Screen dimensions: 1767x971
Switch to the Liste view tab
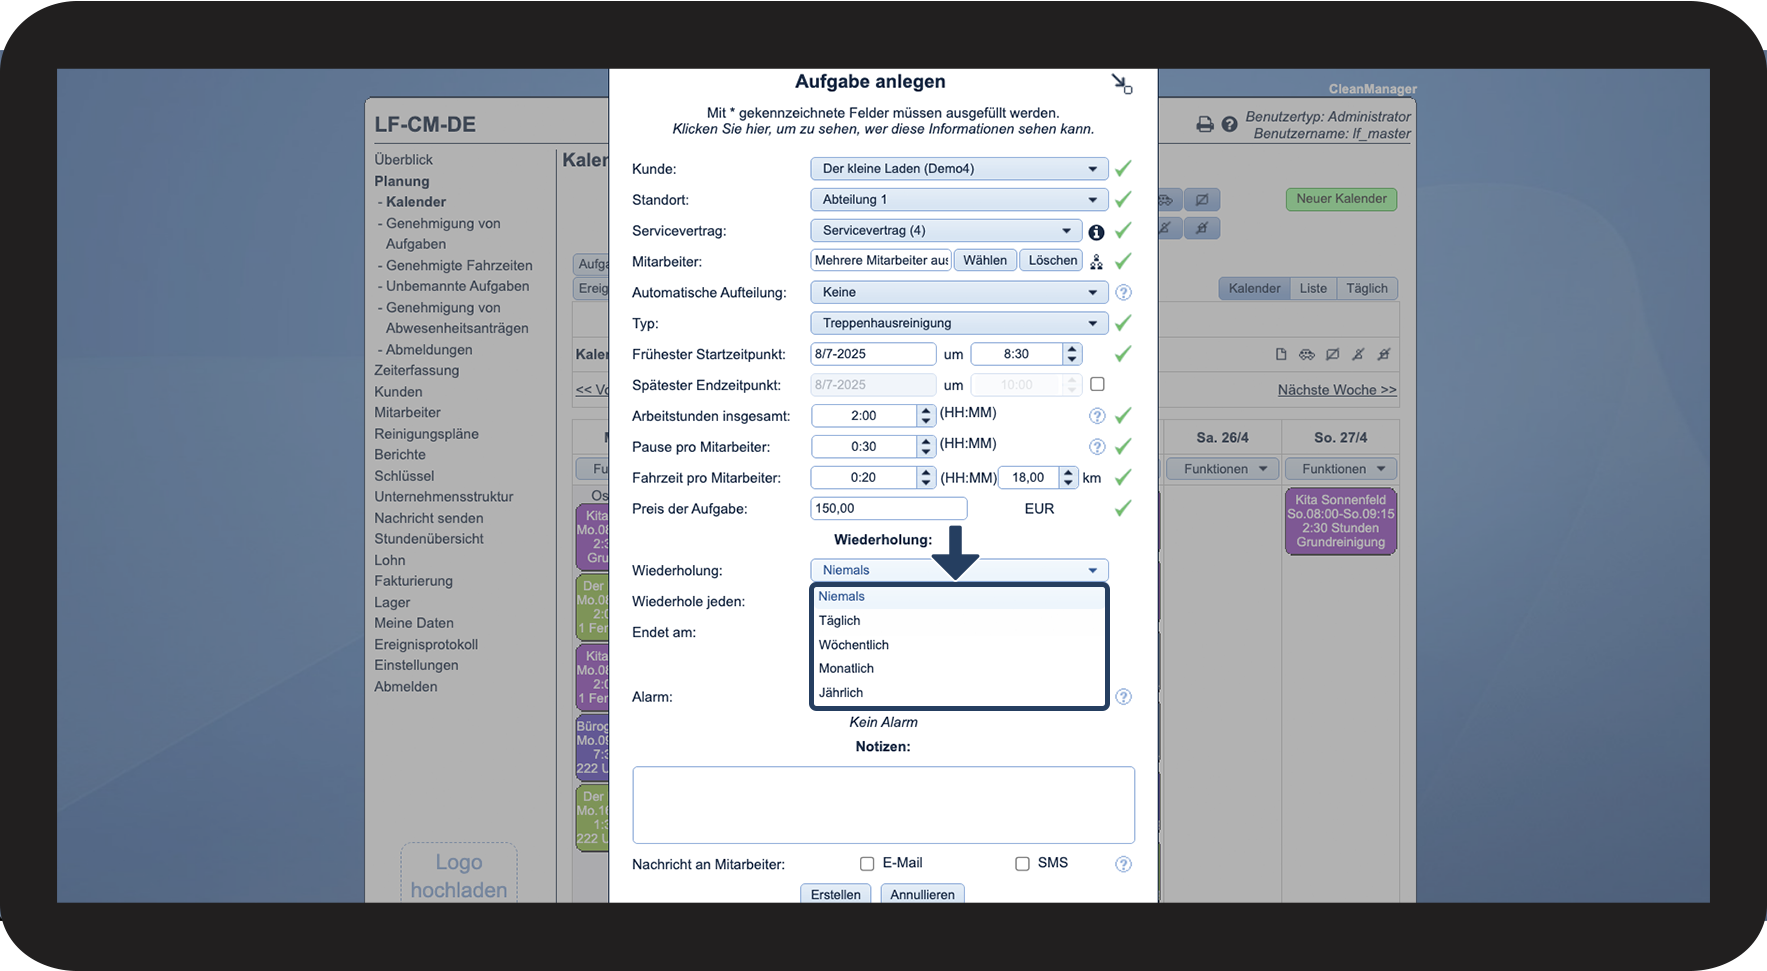[1313, 289]
